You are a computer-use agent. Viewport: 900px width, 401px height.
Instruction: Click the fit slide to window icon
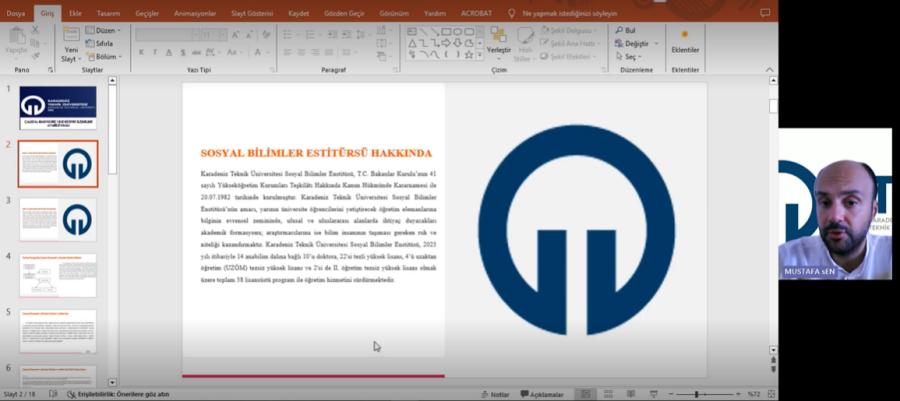(771, 394)
